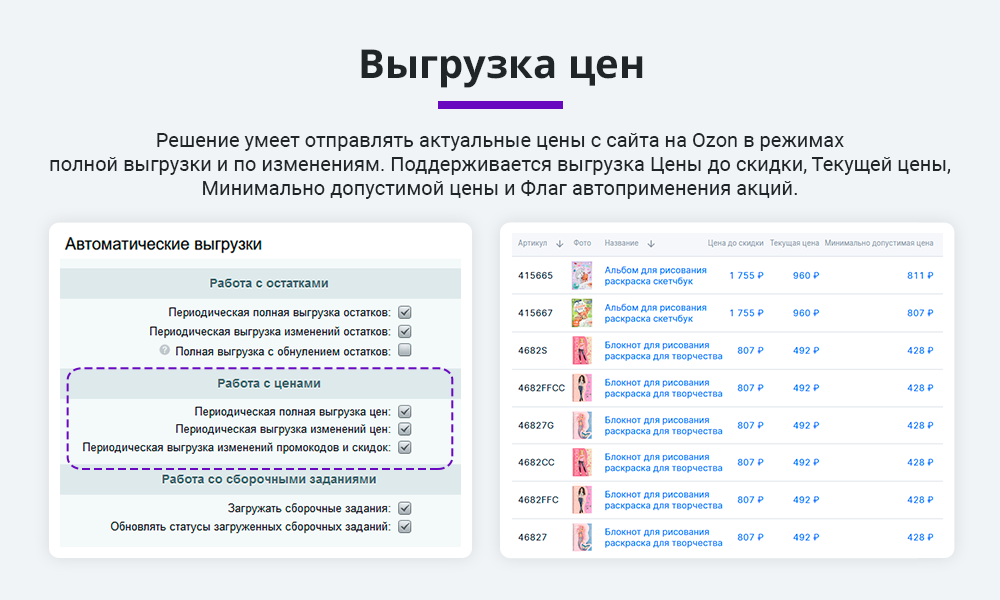Select the photo thumbnail in row 4682FFCC
Screen dimensions: 1000x600
click(581, 388)
